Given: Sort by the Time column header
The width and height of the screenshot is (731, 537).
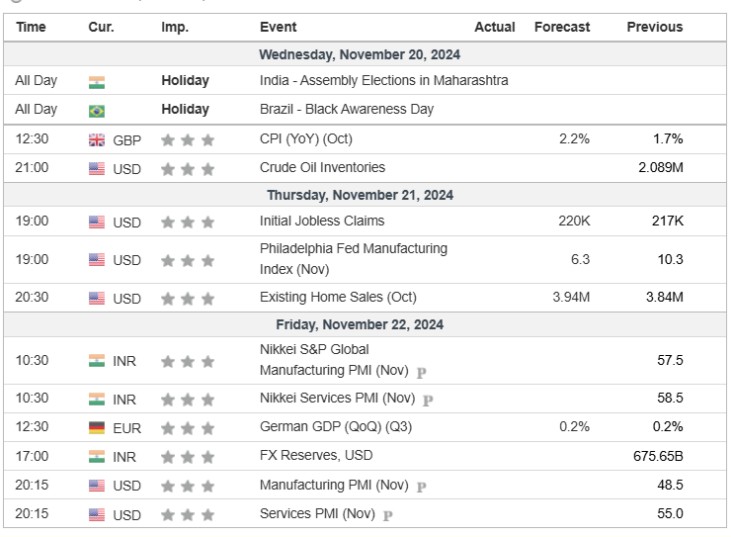Looking at the screenshot, I should point(31,27).
